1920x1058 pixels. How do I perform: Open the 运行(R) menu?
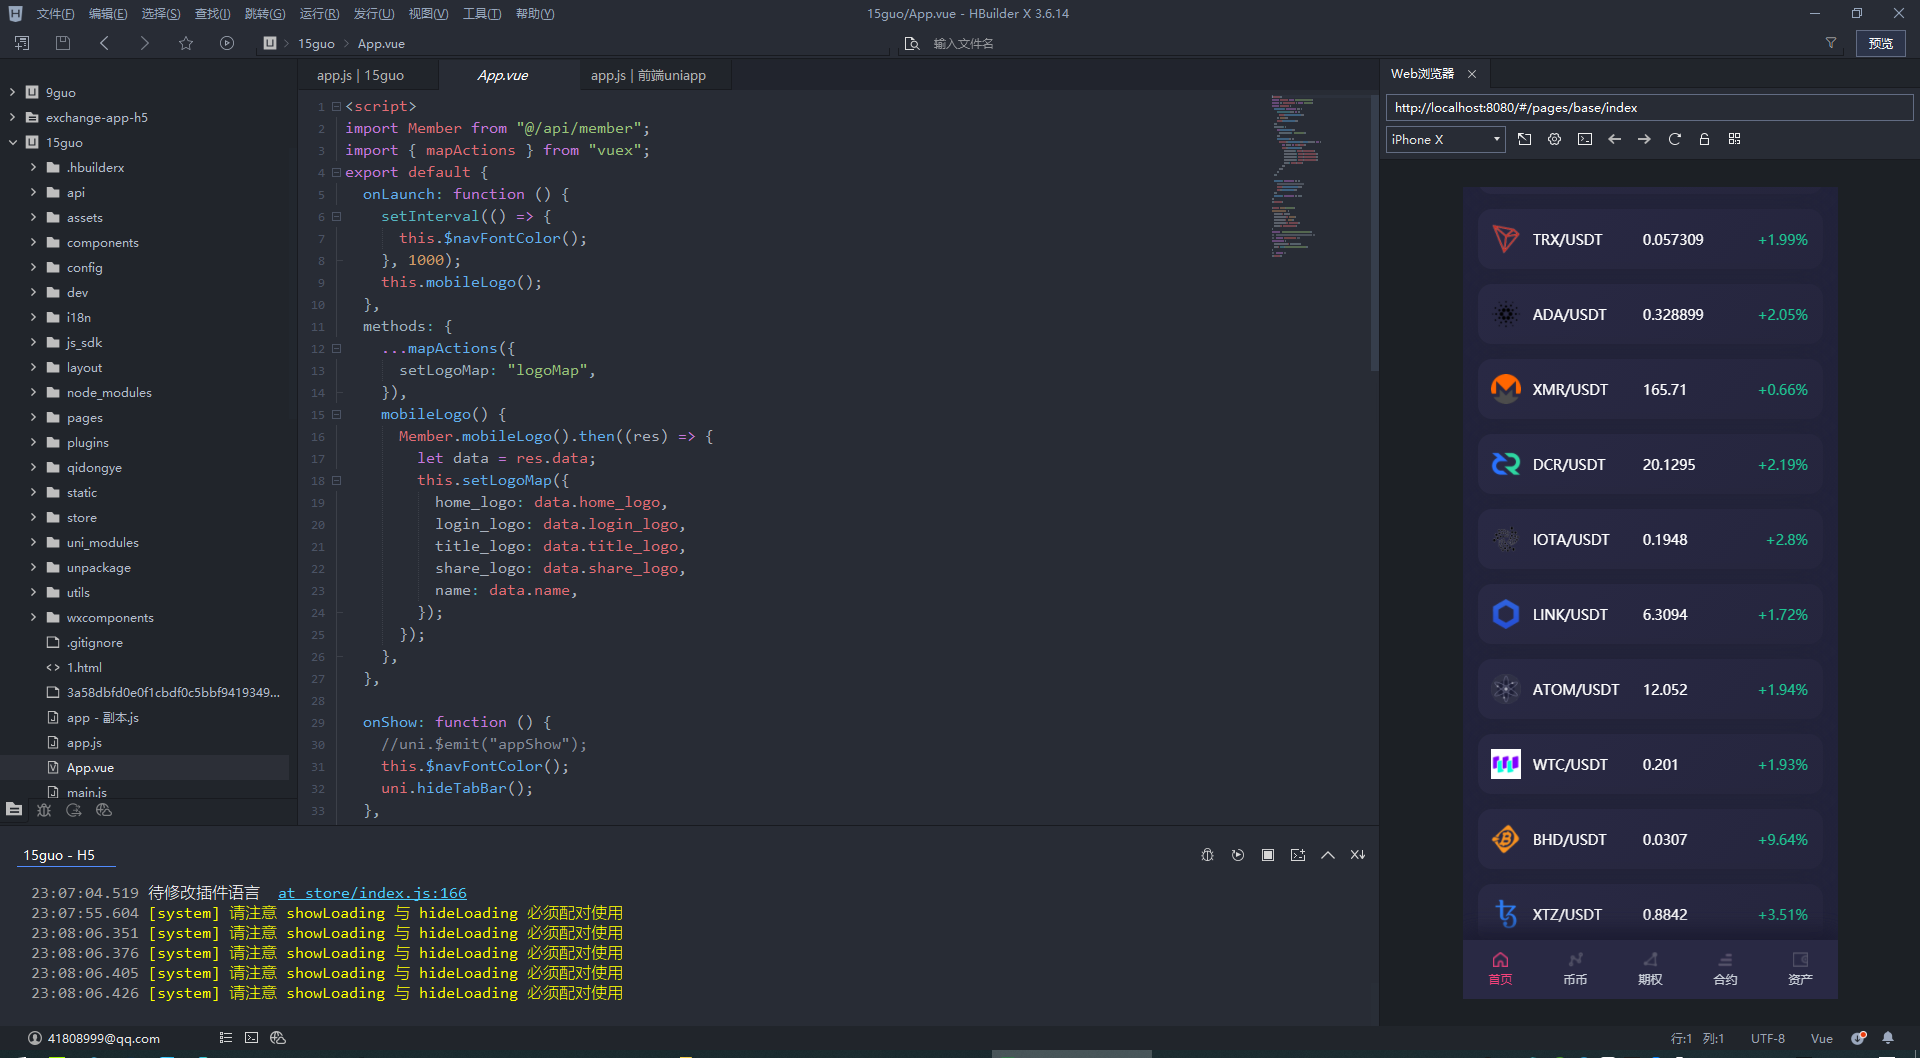319,14
